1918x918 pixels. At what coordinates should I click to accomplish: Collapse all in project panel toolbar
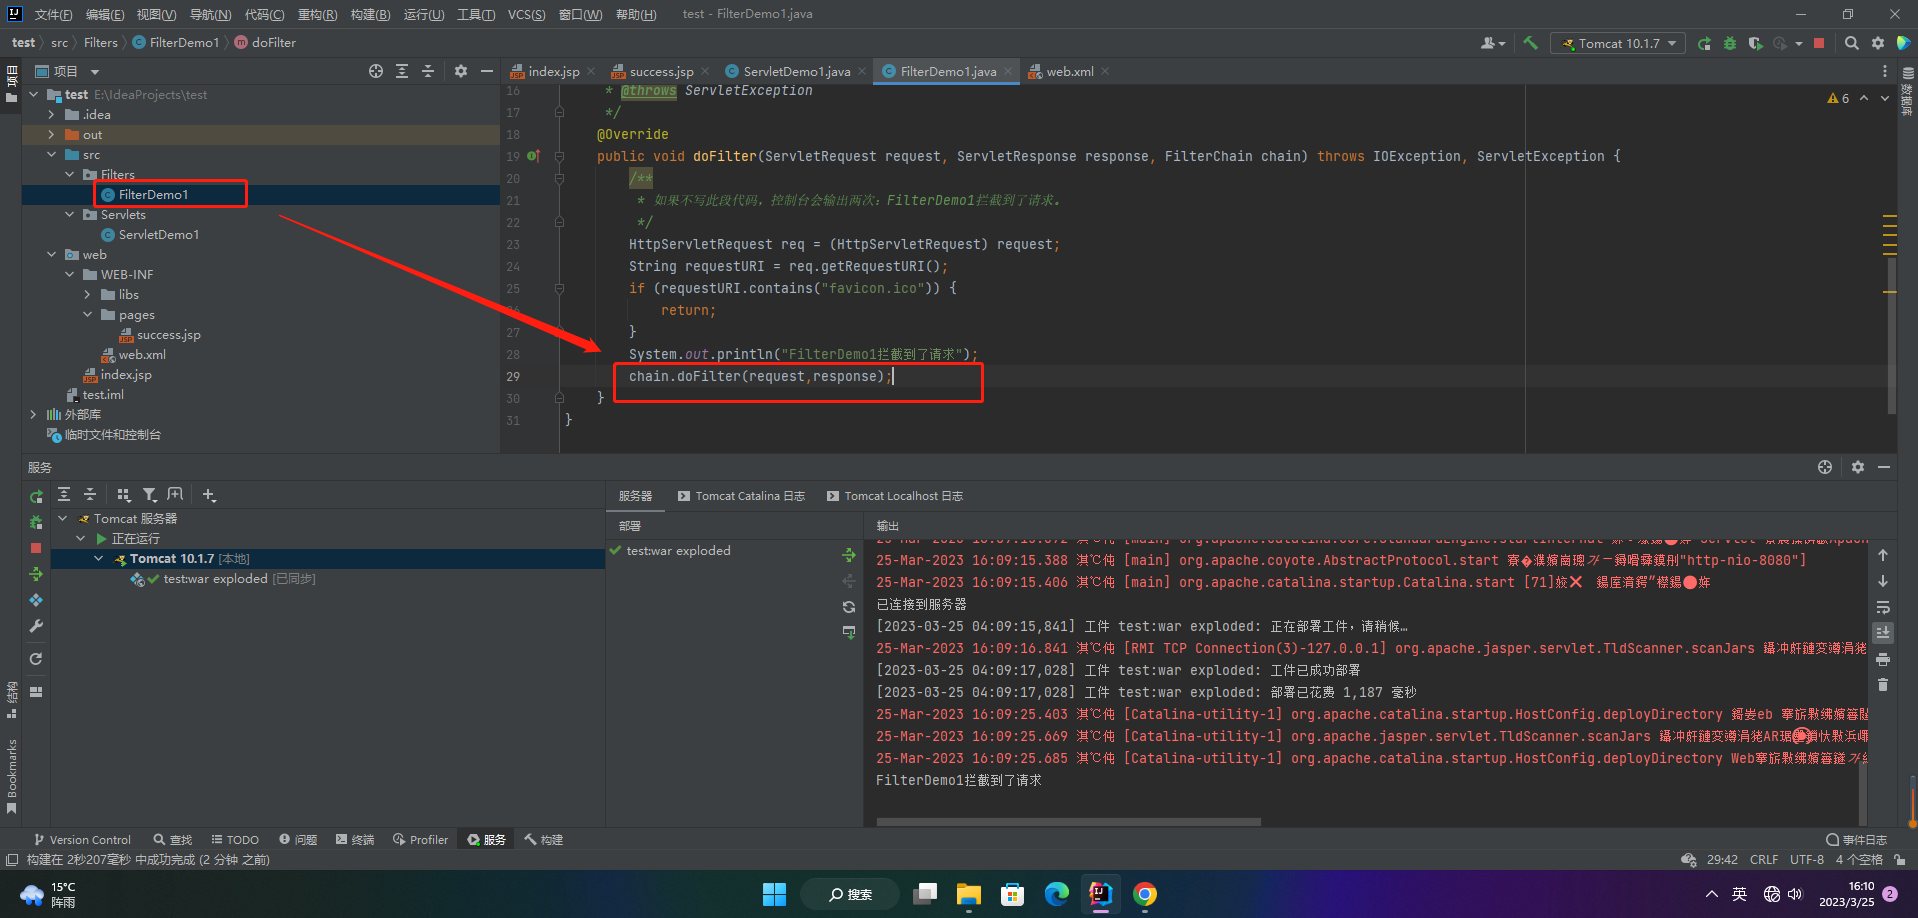428,71
